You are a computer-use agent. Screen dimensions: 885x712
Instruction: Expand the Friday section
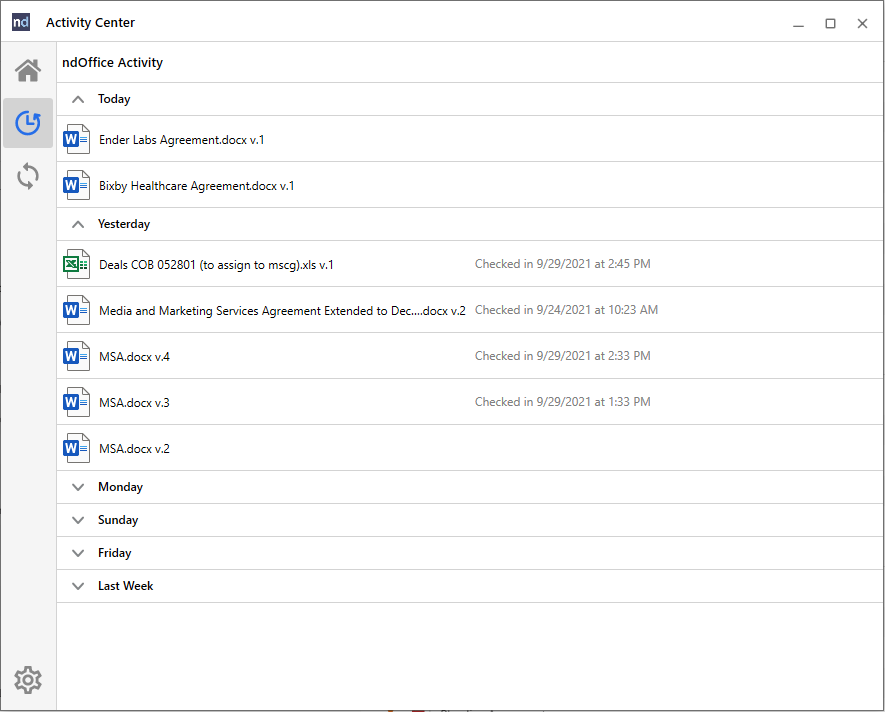[77, 553]
